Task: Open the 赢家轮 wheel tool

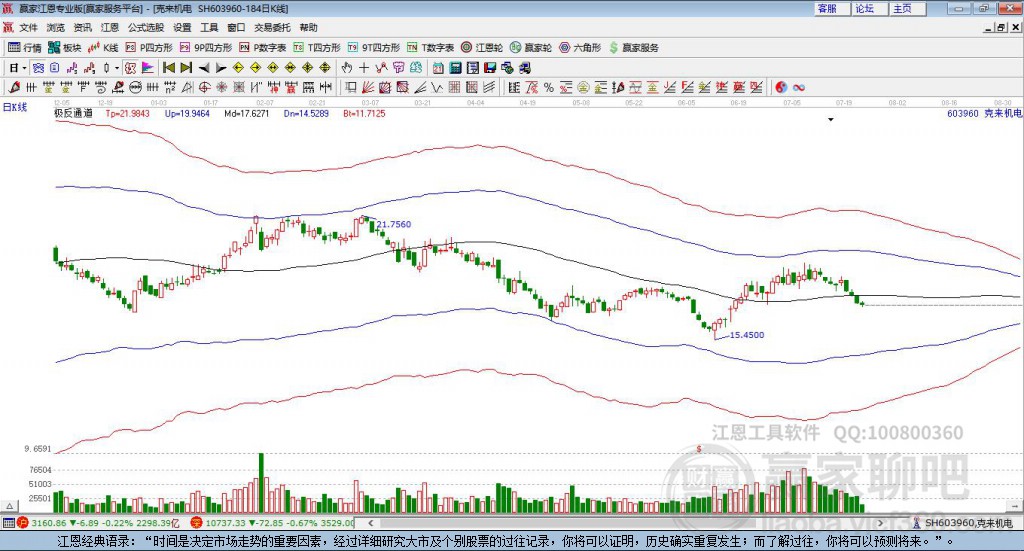Action: pyautogui.click(x=531, y=48)
